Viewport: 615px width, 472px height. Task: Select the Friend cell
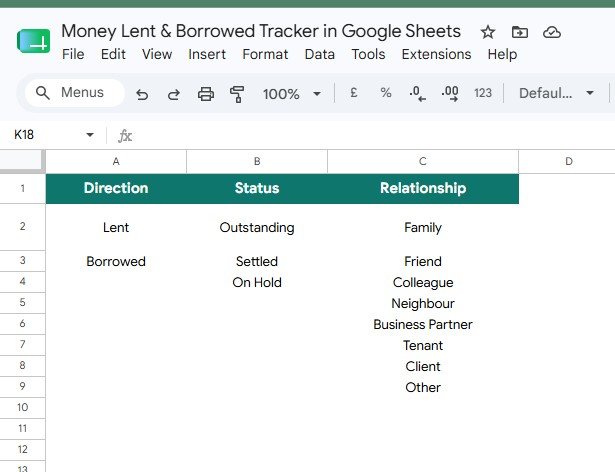pyautogui.click(x=423, y=261)
